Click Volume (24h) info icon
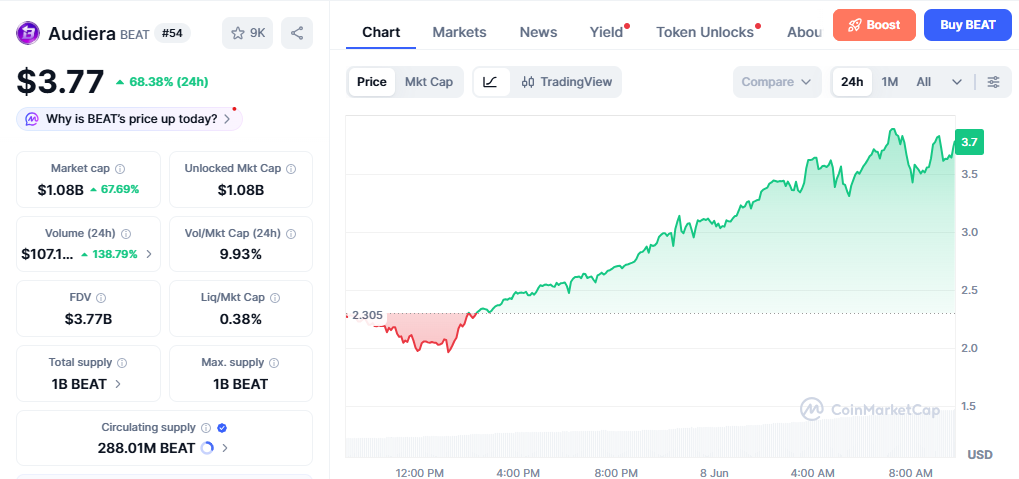Image resolution: width=1019 pixels, height=479 pixels. click(x=126, y=233)
